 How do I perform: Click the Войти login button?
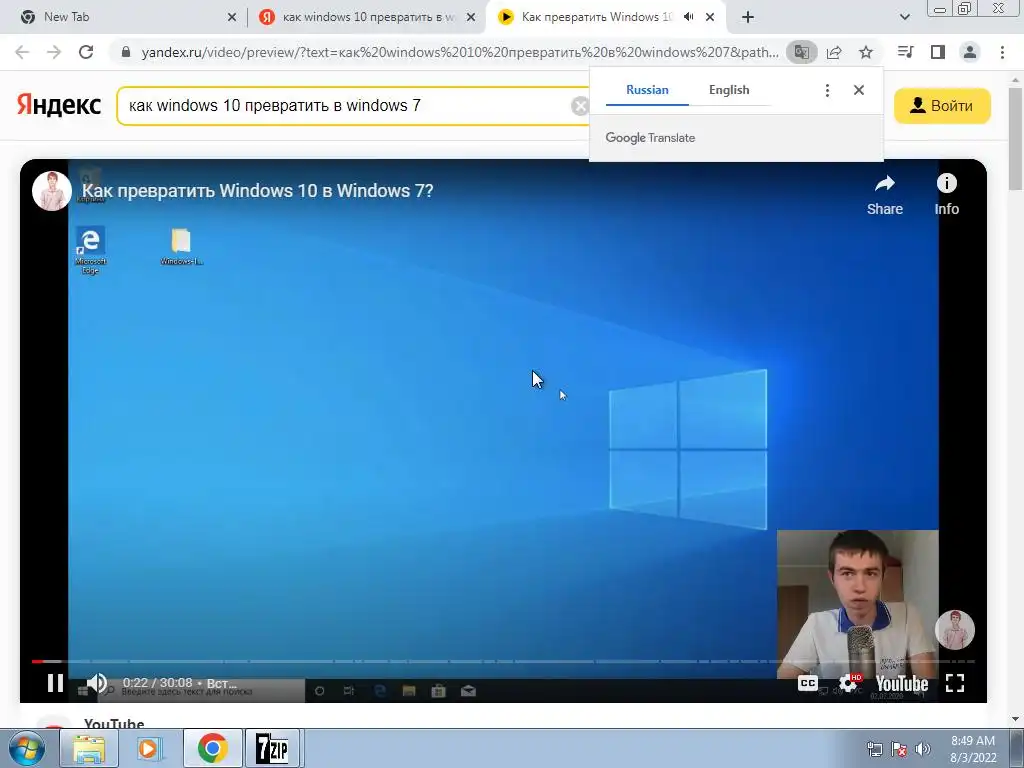click(942, 106)
